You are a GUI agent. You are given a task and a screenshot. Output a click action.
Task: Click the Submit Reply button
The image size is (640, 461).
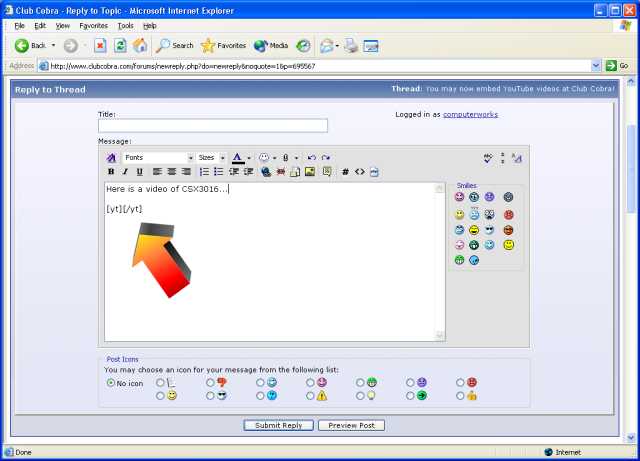[278, 425]
